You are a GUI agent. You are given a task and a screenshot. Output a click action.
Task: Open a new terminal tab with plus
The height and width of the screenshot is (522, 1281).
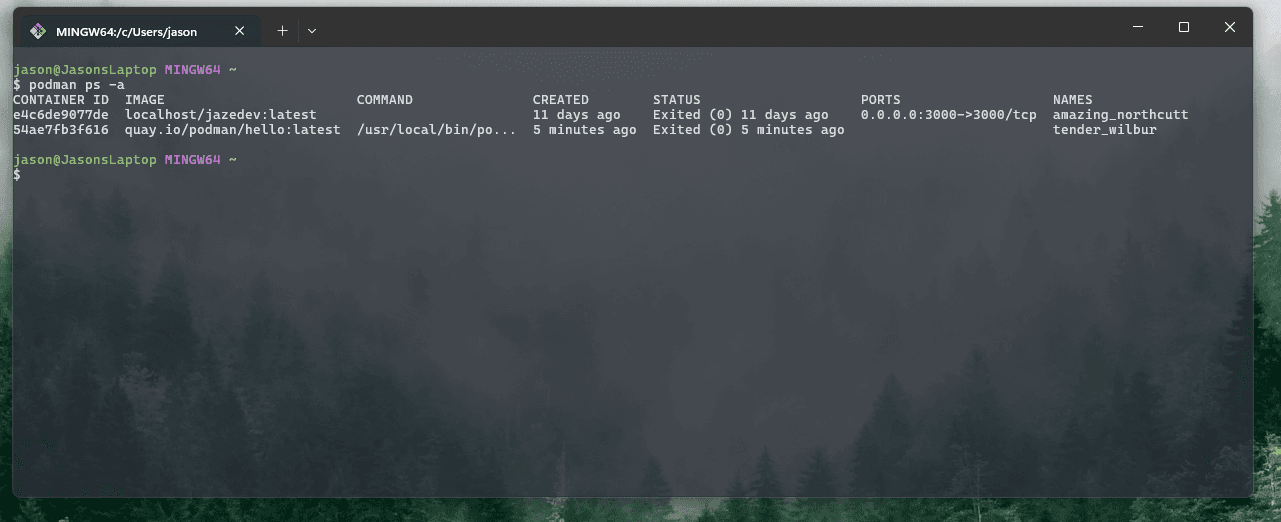[x=282, y=31]
